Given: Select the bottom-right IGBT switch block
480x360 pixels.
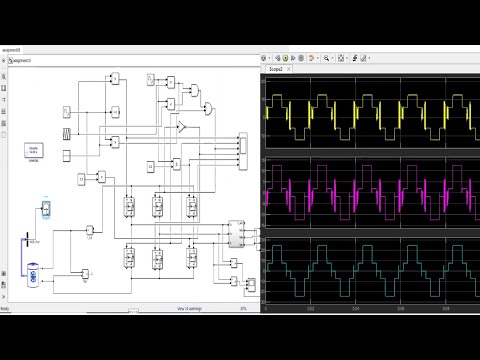Looking at the screenshot, I should point(191,258).
